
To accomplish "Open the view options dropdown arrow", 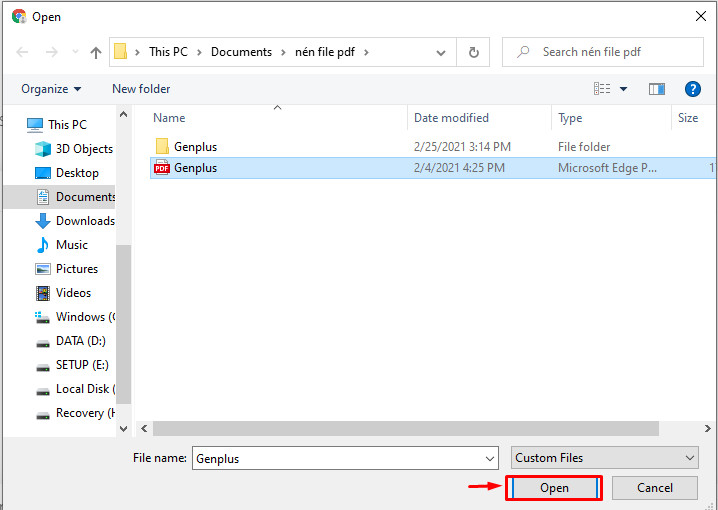I will tap(623, 89).
